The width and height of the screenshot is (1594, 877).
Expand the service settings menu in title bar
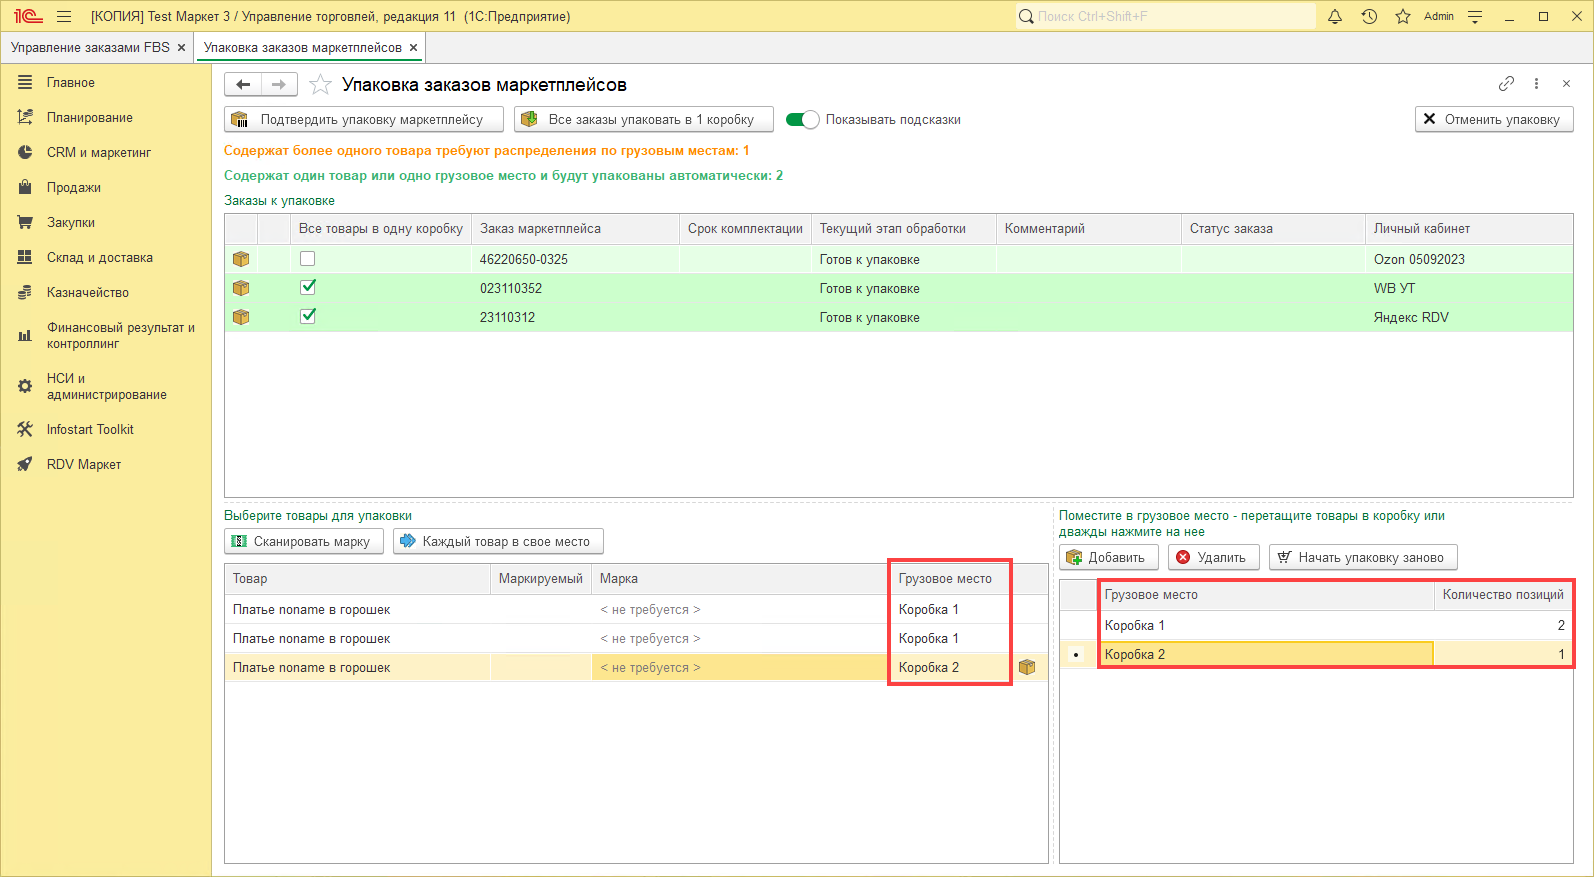coord(1475,16)
